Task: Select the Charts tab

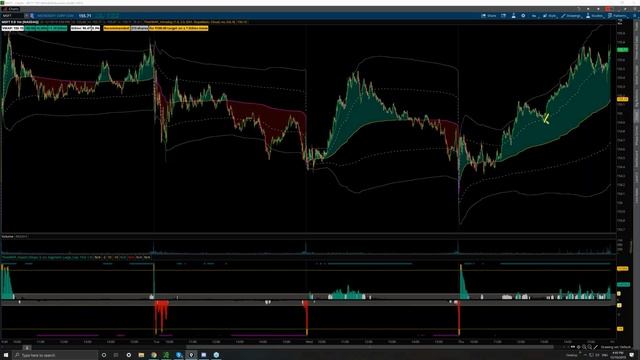Action: pos(11,9)
